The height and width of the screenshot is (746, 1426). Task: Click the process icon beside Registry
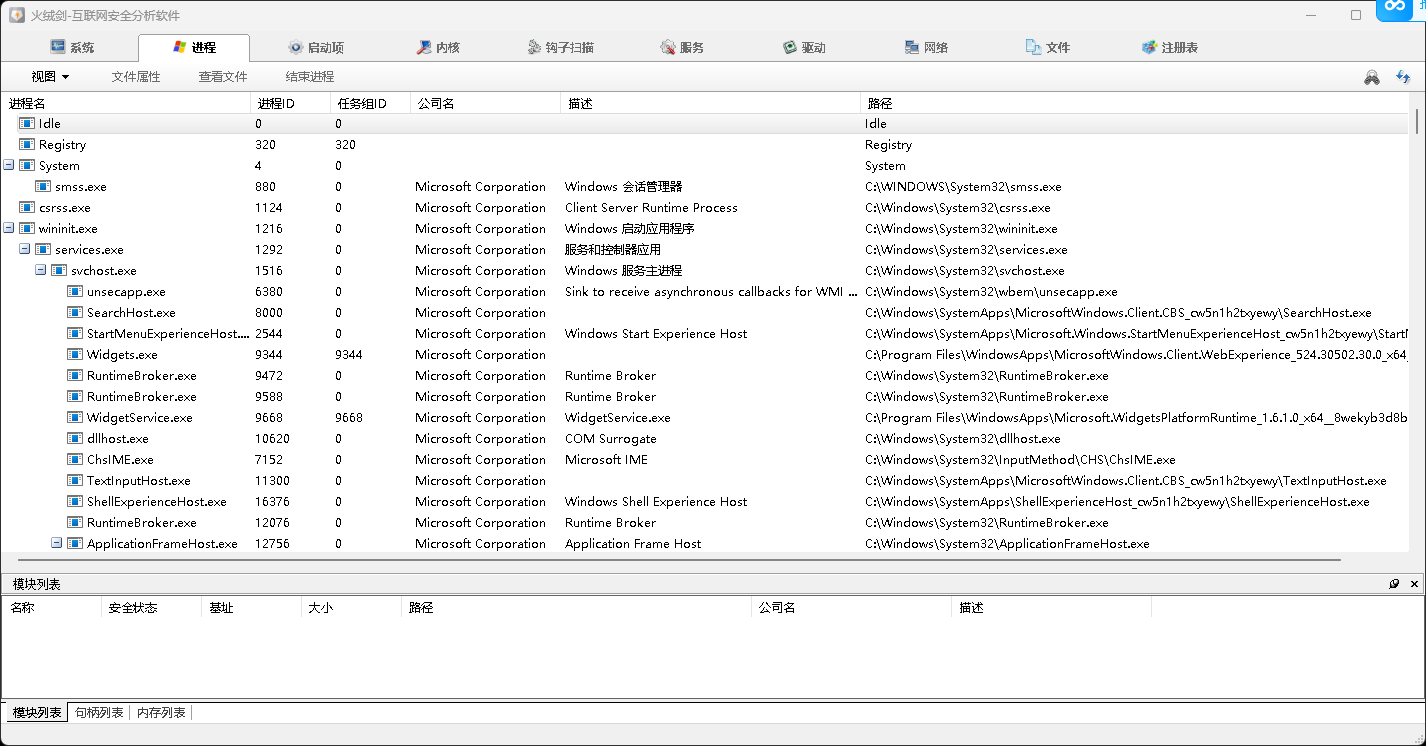tap(26, 145)
